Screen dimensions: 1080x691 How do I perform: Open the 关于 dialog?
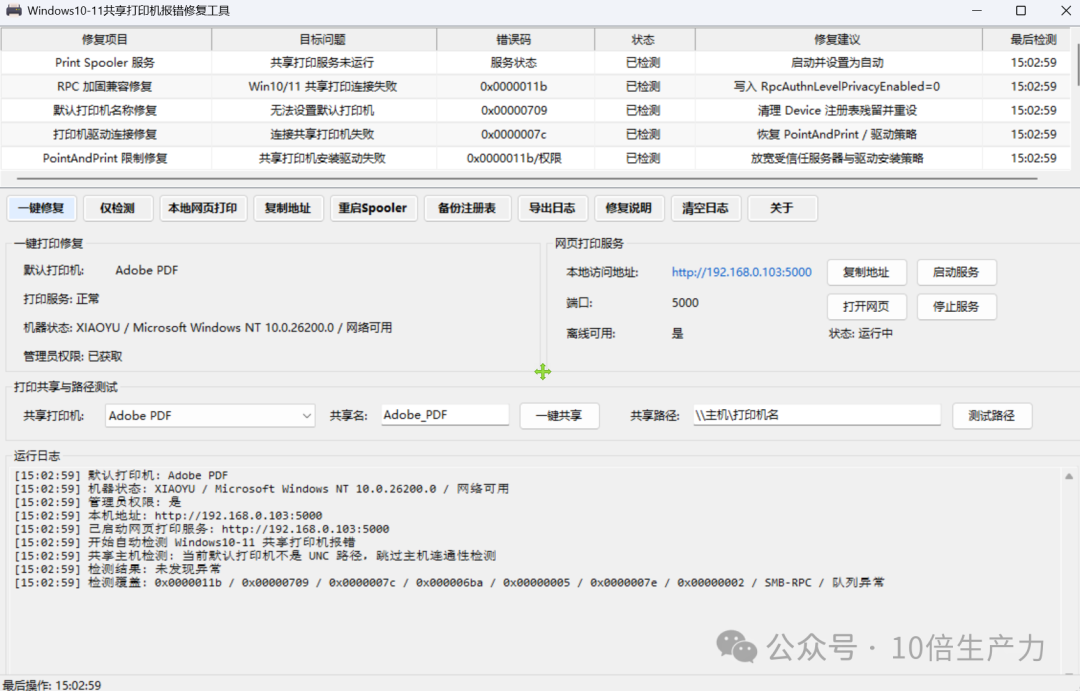782,208
